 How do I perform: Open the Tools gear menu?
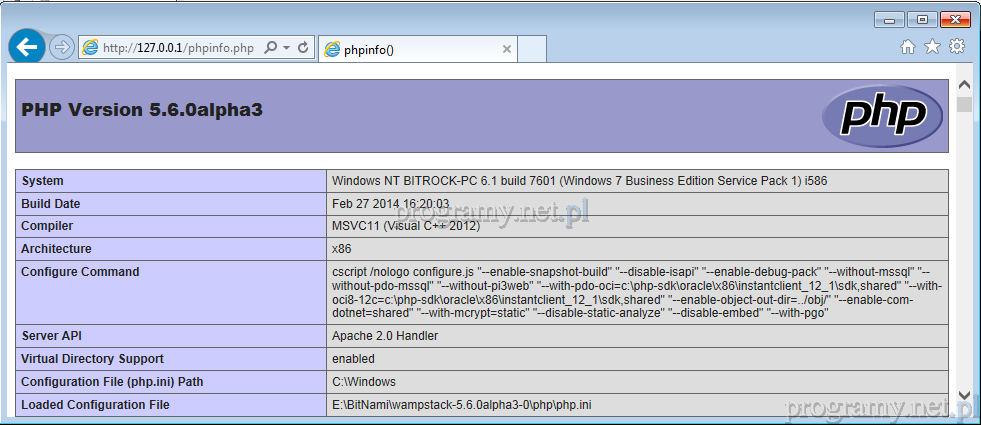coord(957,46)
